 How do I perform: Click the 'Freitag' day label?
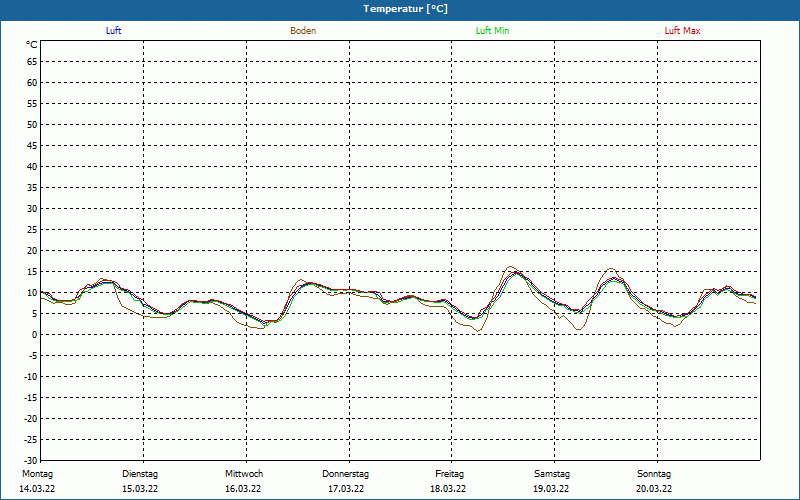click(449, 474)
